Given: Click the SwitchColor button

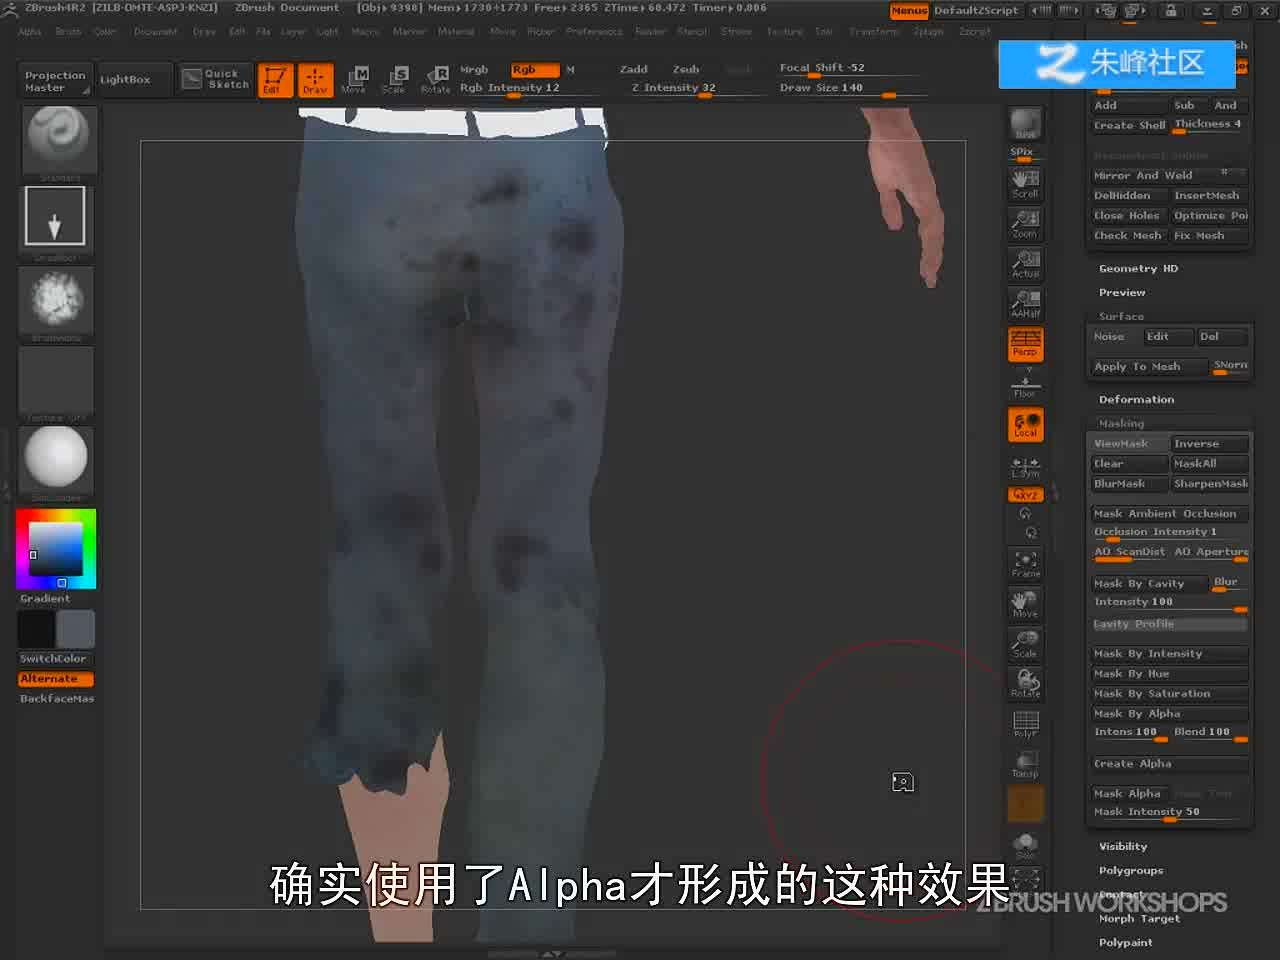Looking at the screenshot, I should tap(56, 659).
